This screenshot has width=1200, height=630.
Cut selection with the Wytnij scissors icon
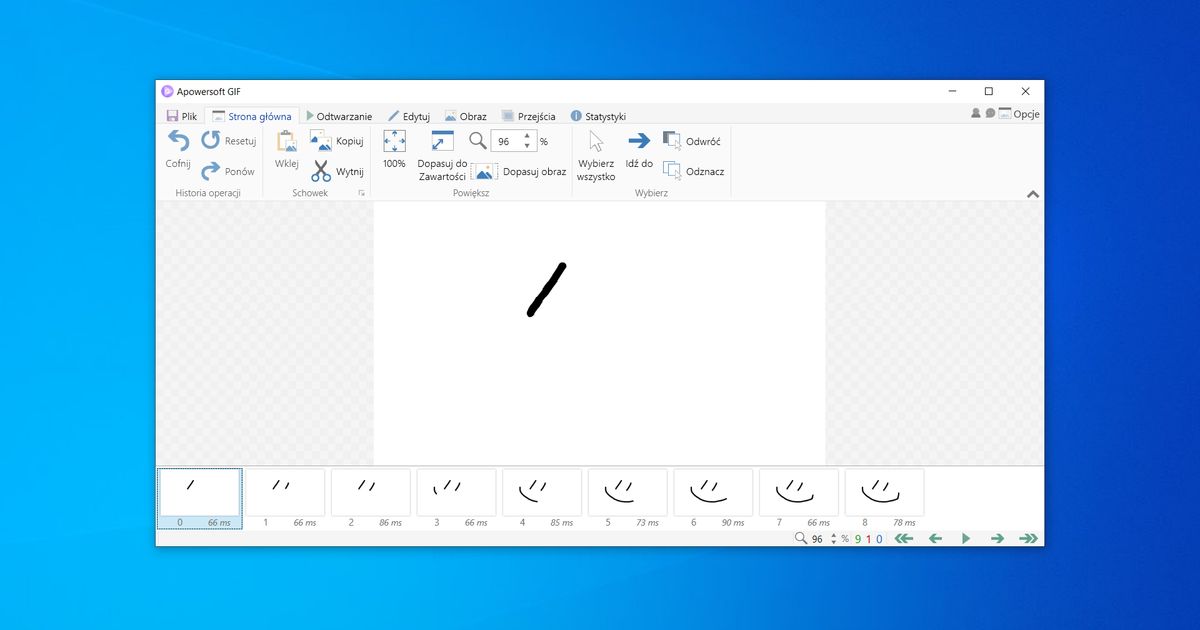[320, 170]
